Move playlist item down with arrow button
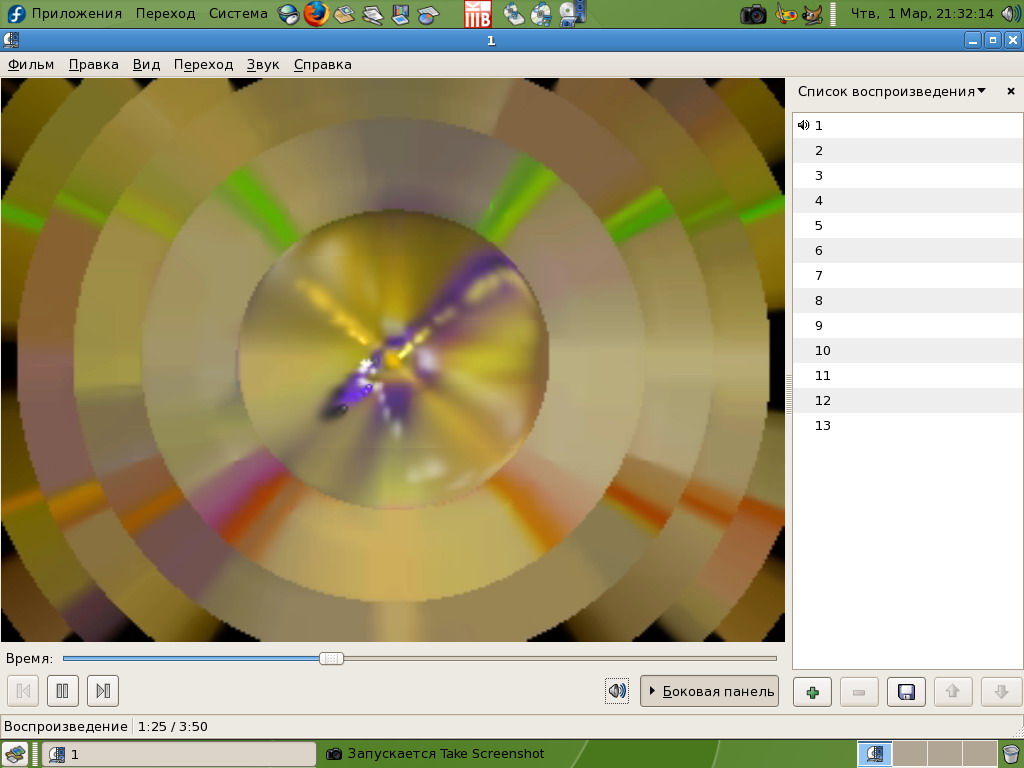The width and height of the screenshot is (1024, 768). (1001, 692)
